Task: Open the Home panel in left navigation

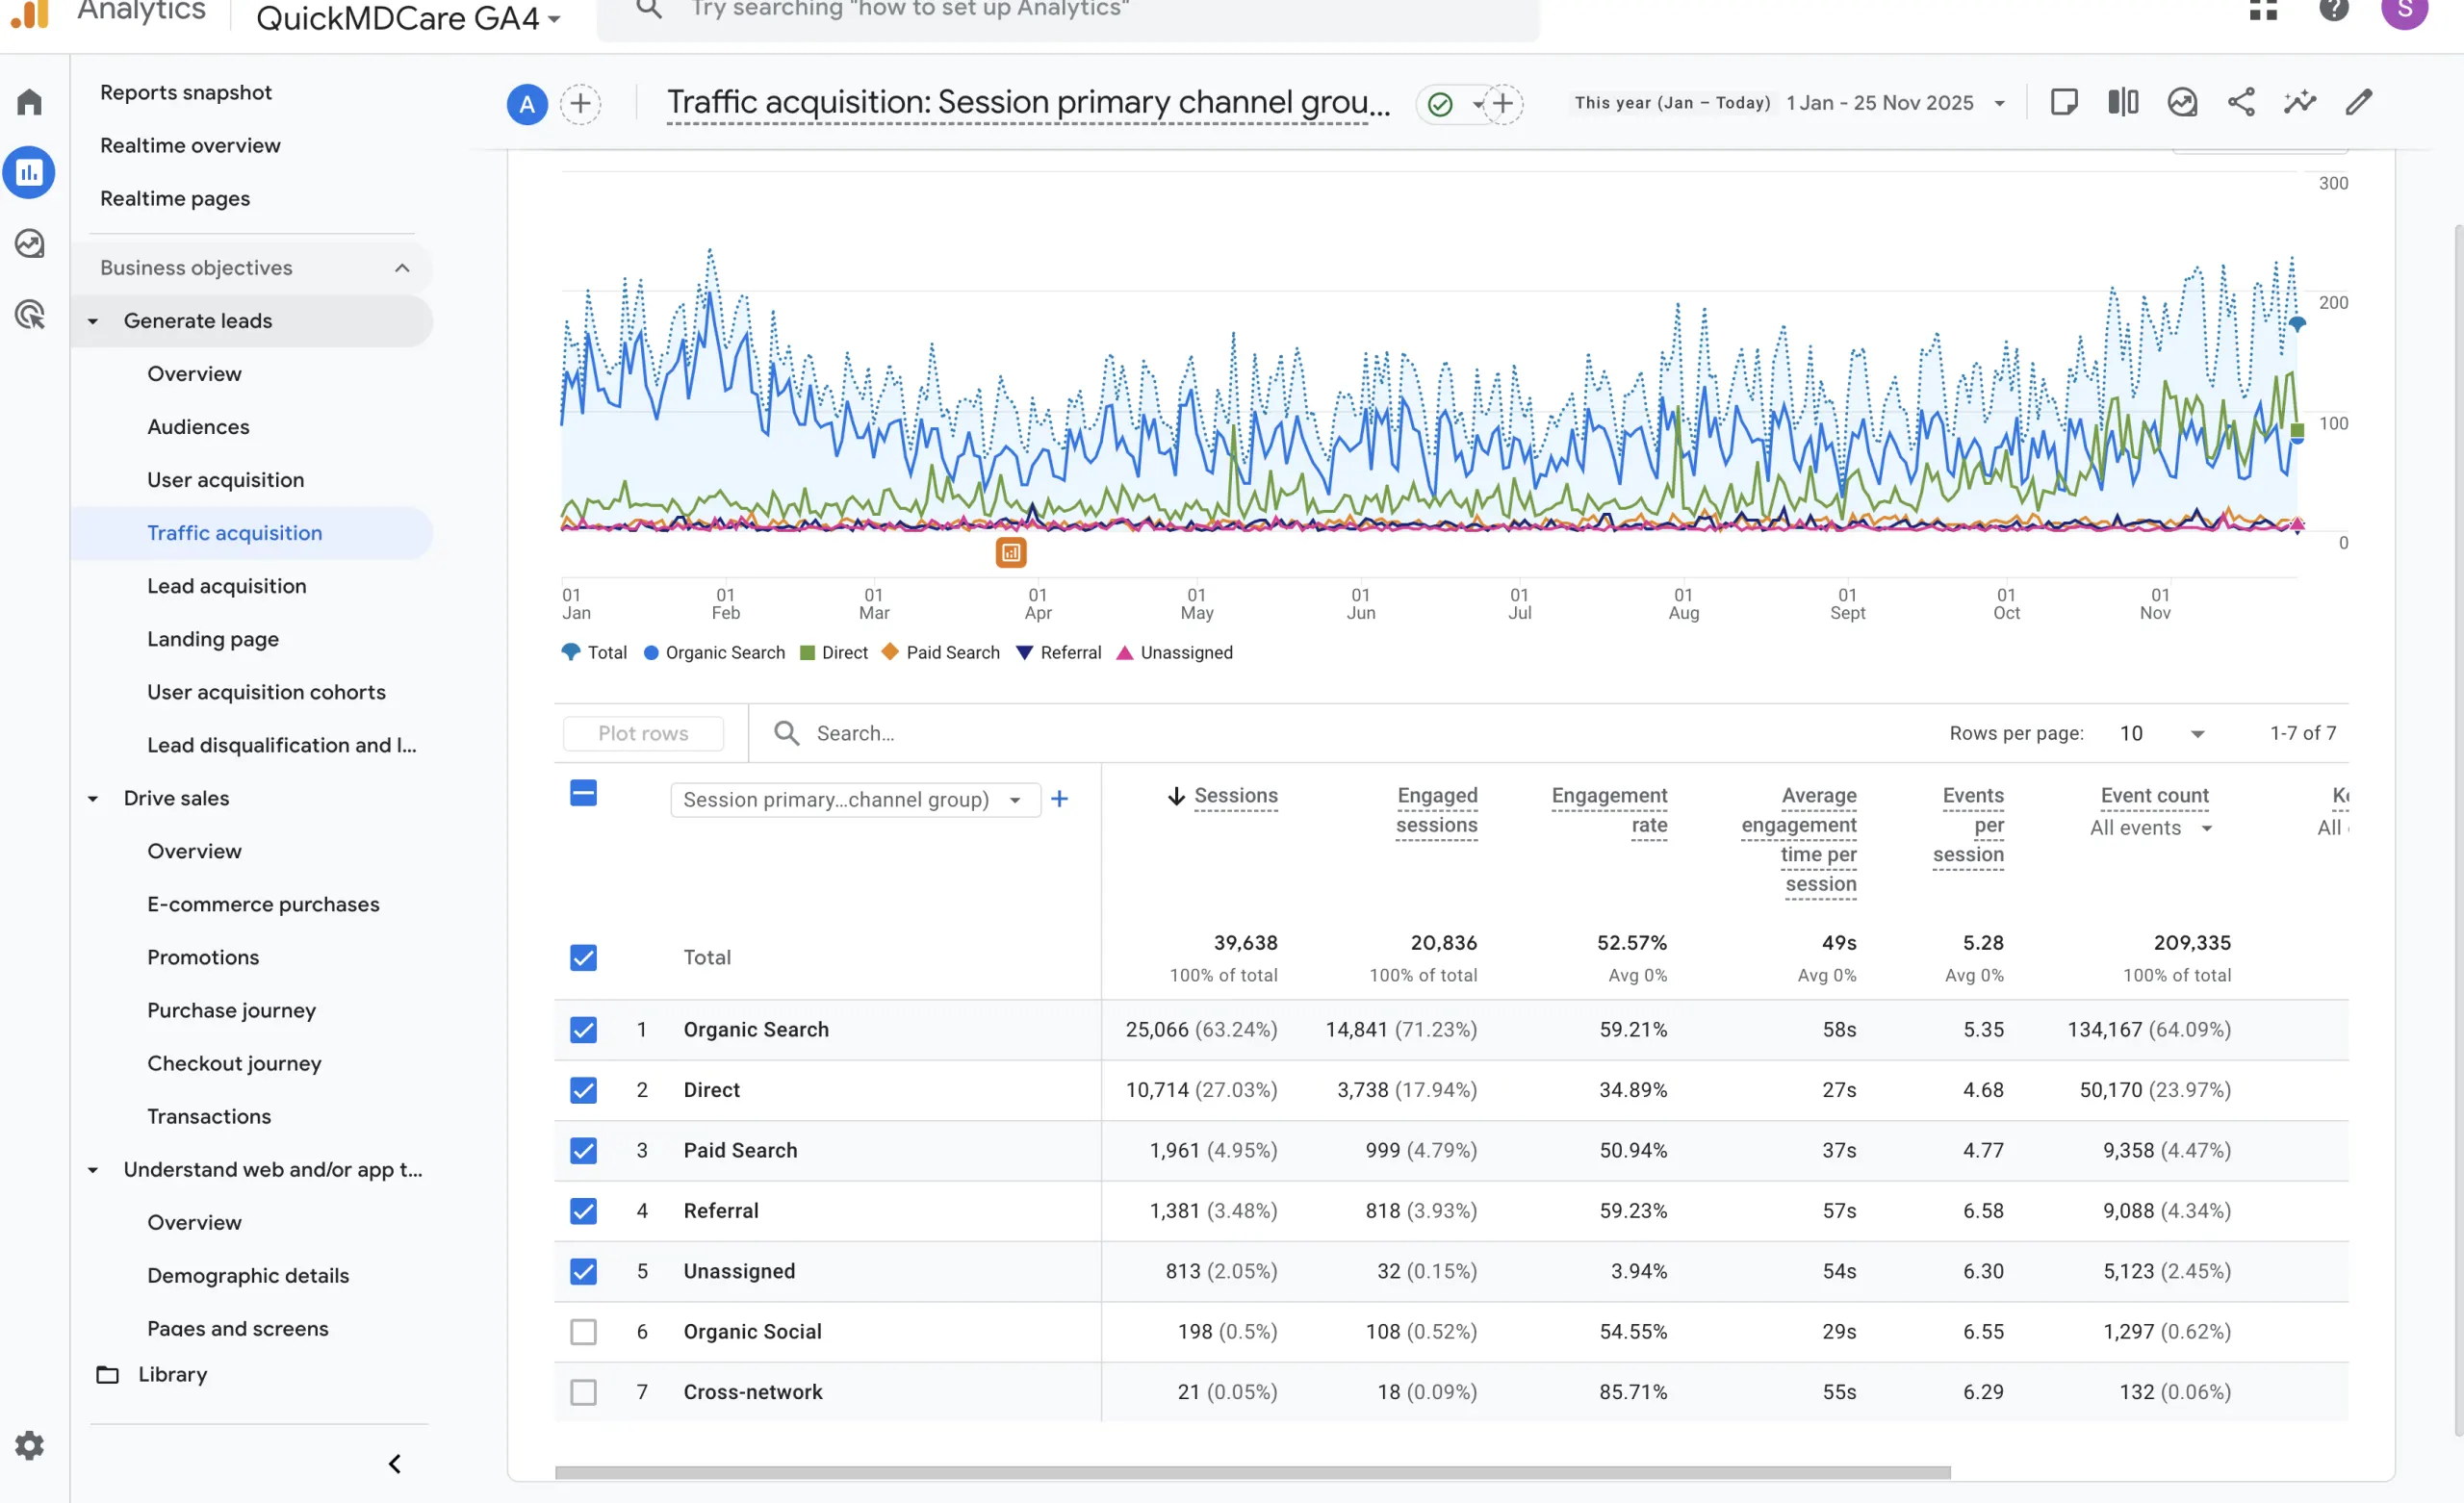Action: pos(29,101)
